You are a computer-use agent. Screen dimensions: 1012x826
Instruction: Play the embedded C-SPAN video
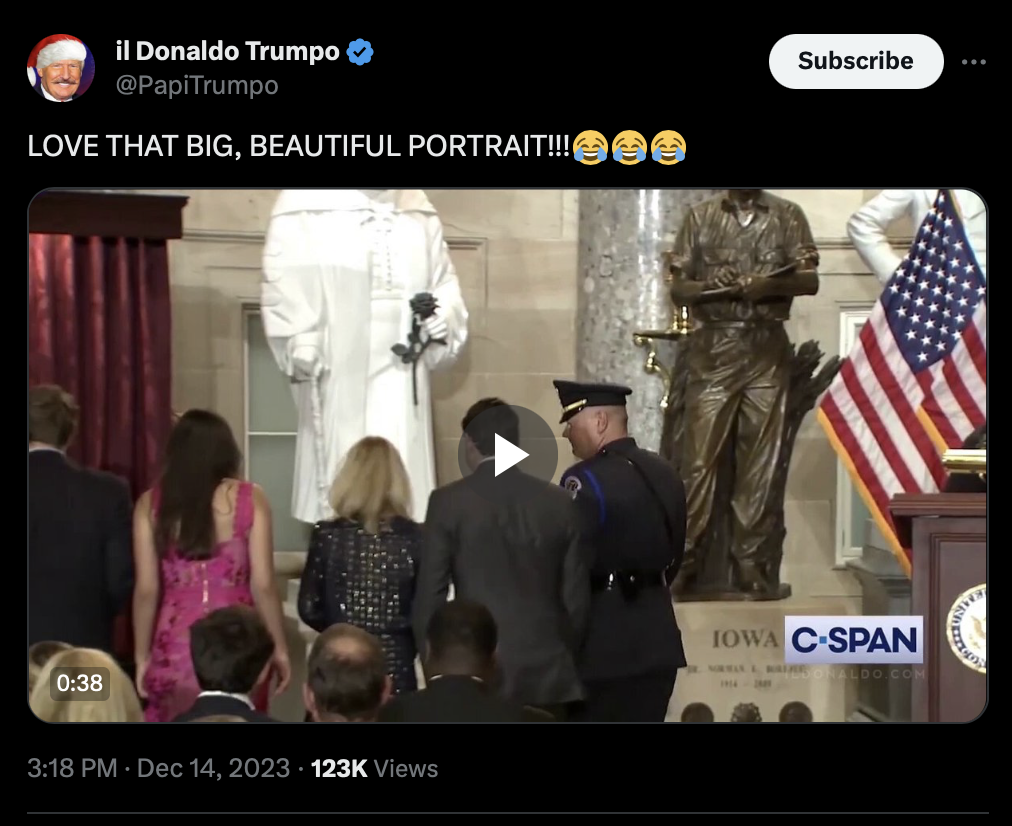pyautogui.click(x=507, y=455)
